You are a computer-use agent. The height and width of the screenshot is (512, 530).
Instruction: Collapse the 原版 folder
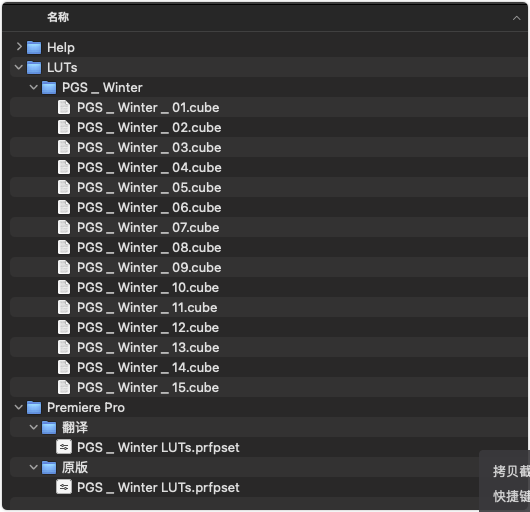click(34, 467)
